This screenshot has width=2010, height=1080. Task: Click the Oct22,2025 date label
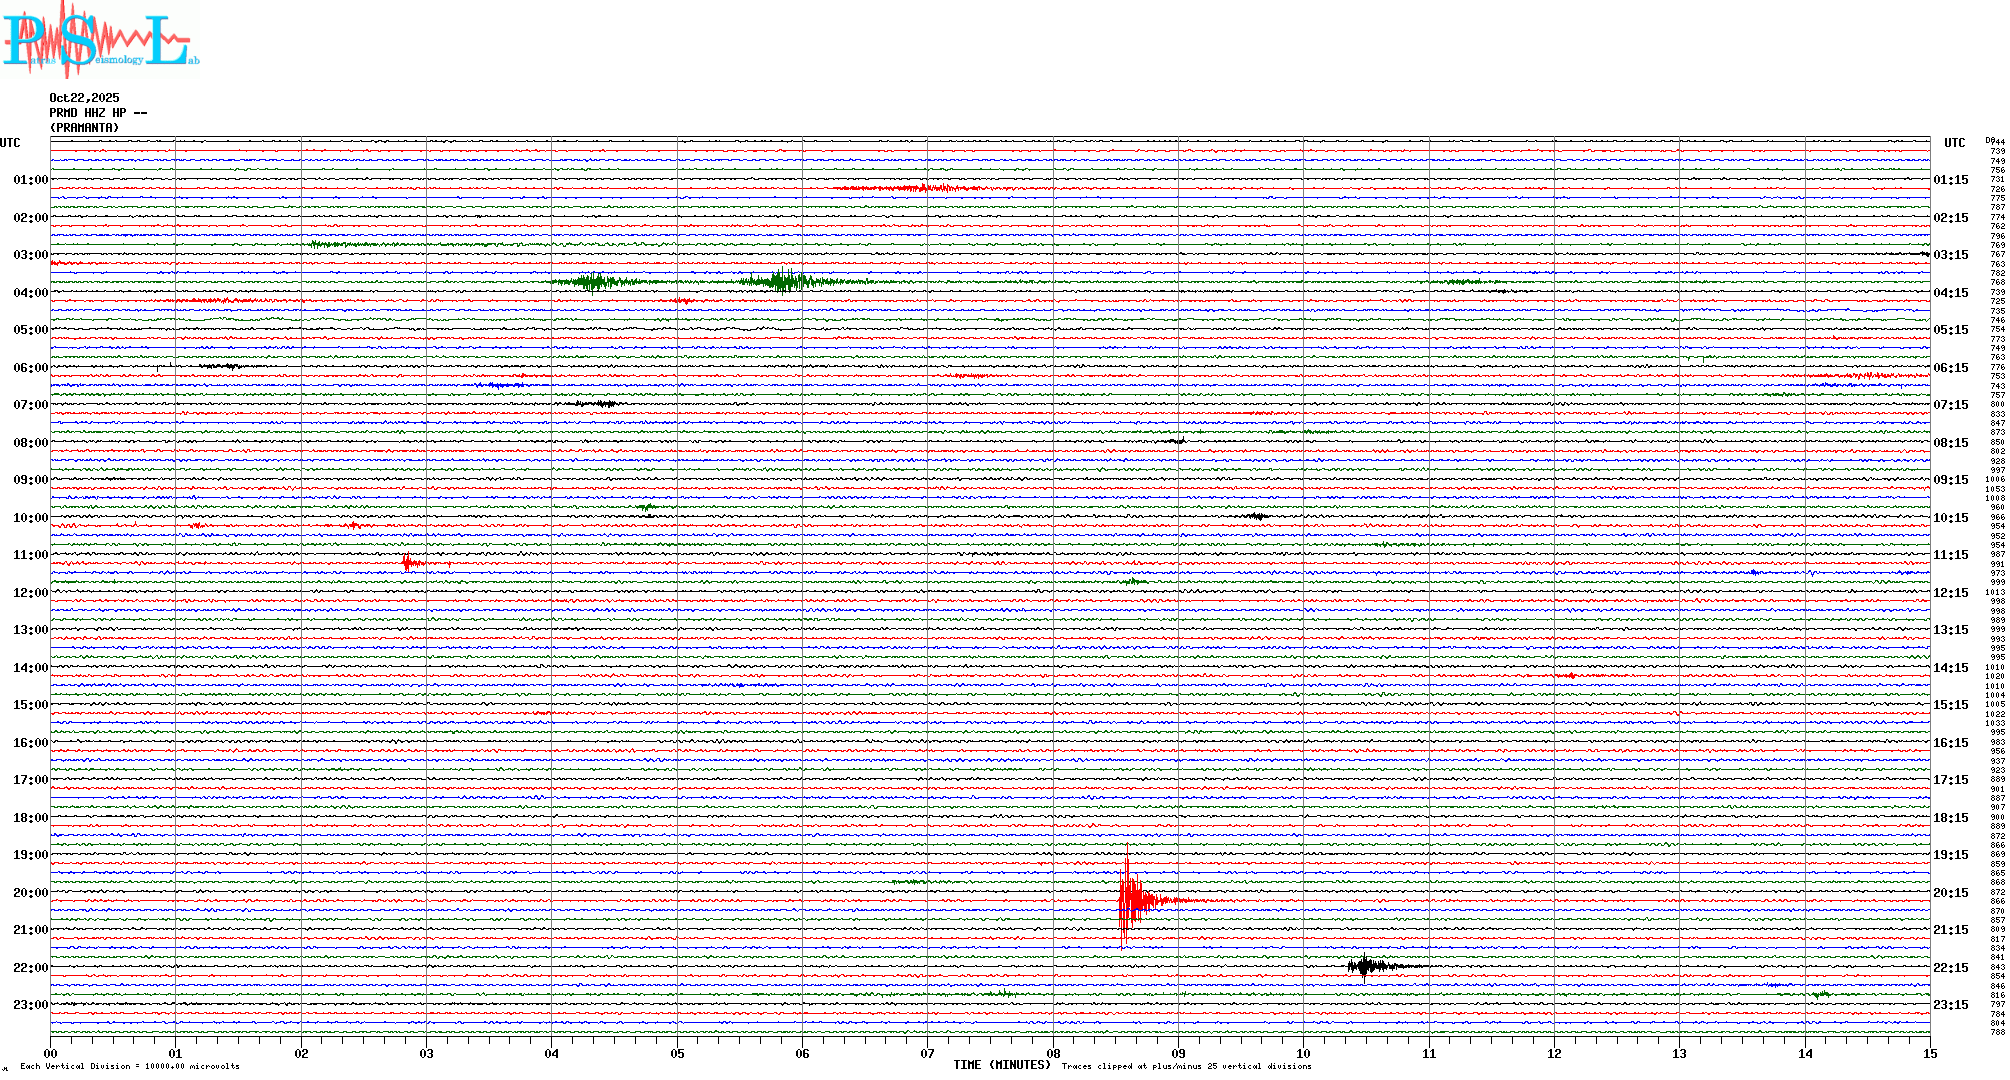(84, 98)
